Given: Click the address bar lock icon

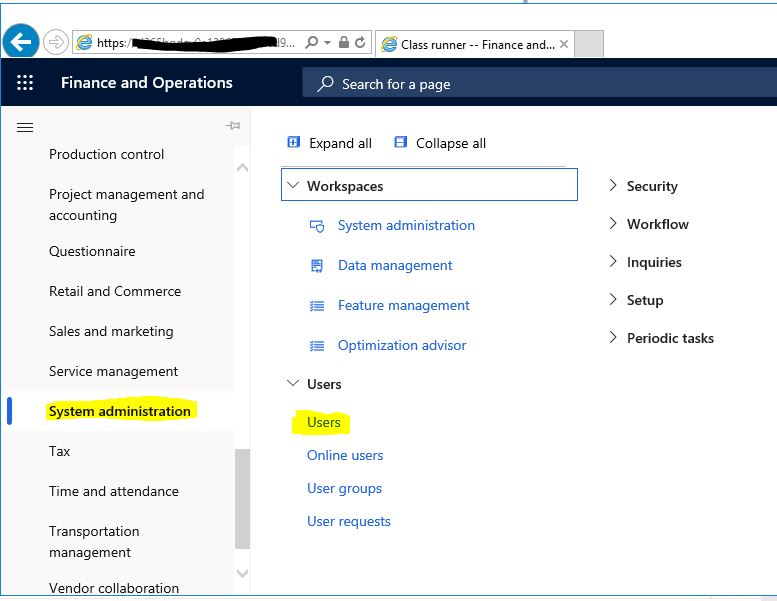Looking at the screenshot, I should (344, 42).
